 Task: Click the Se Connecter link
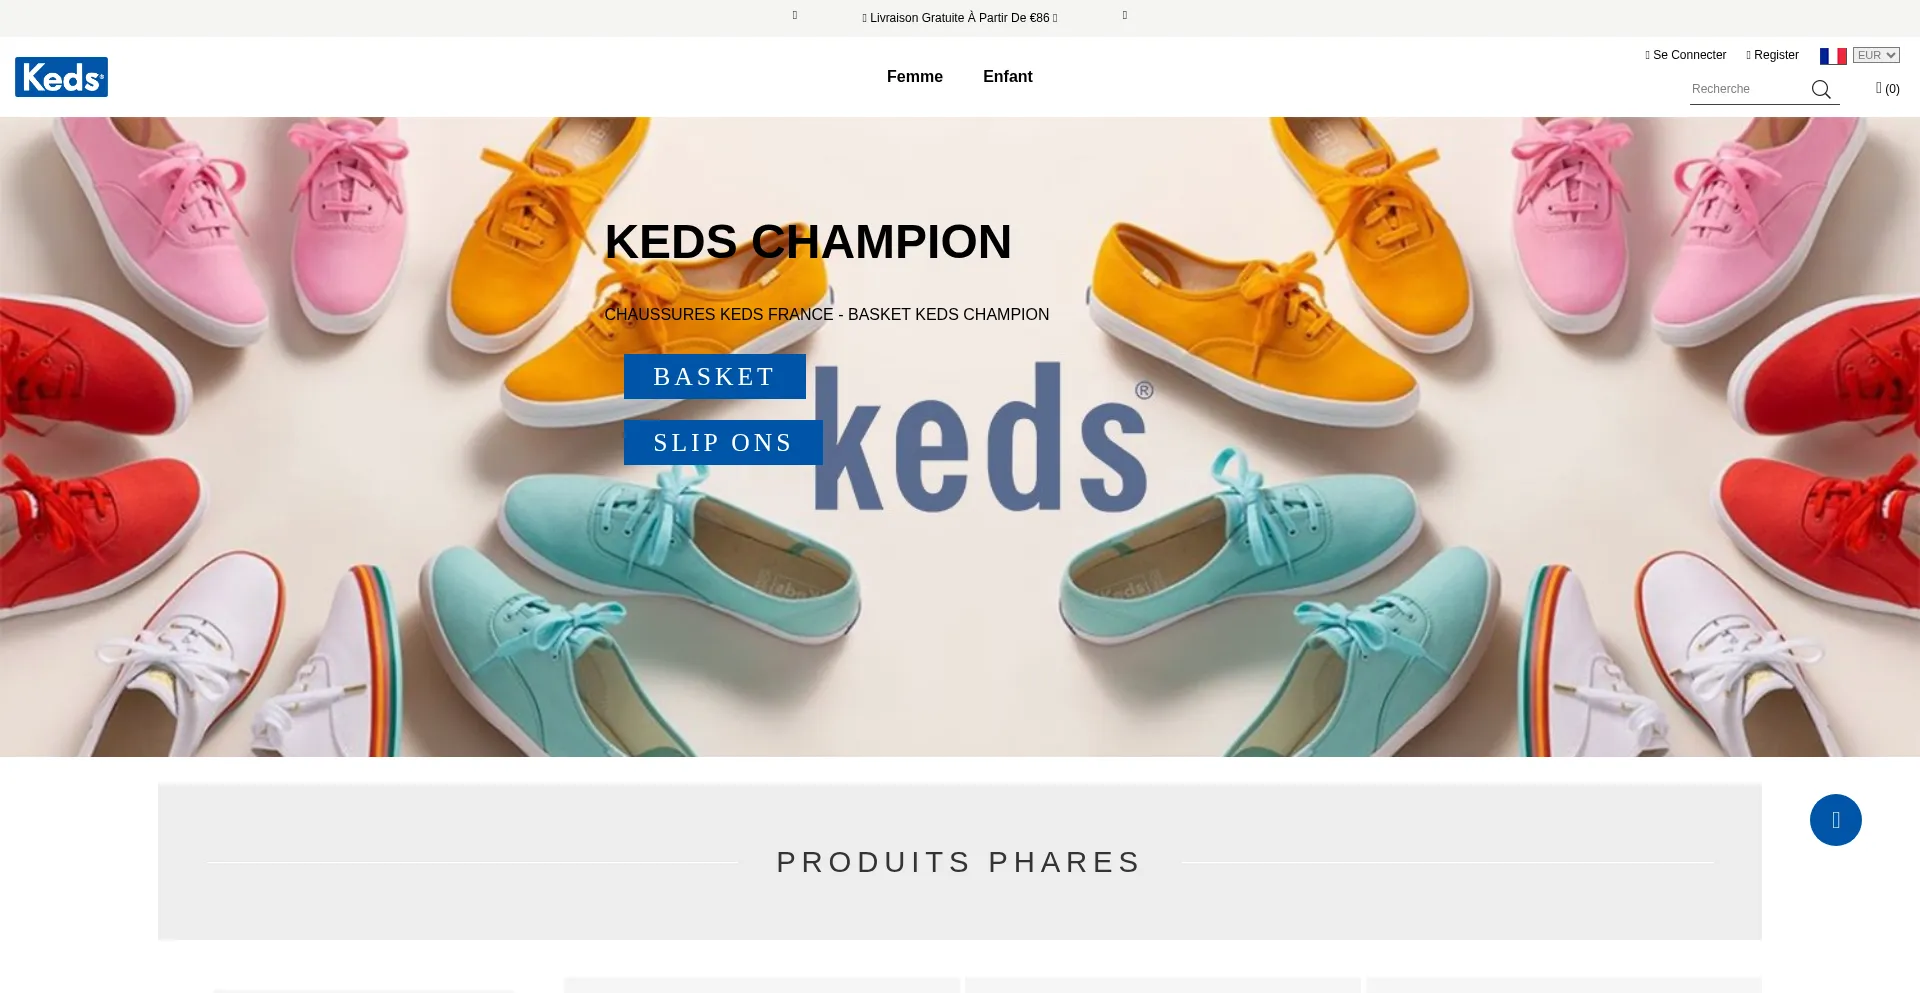click(1686, 55)
